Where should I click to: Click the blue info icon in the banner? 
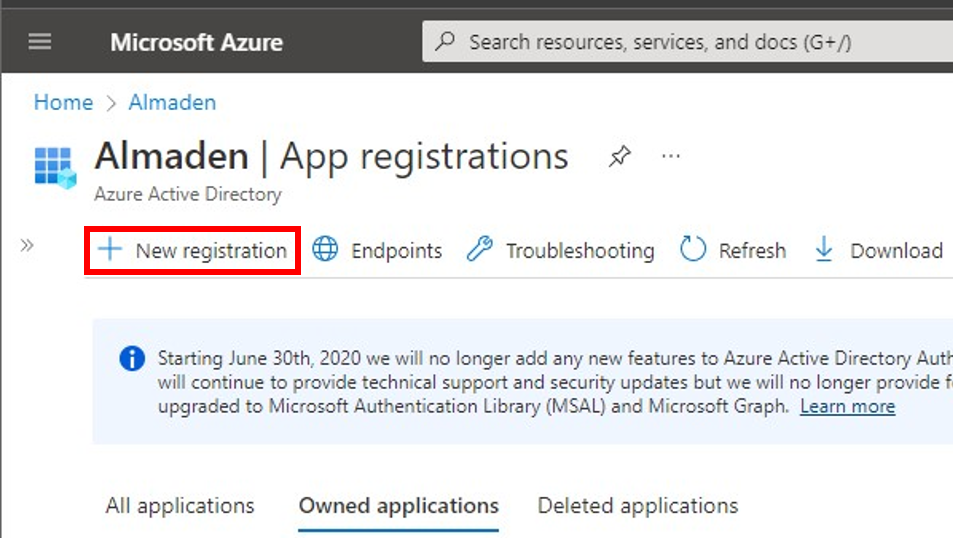point(131,358)
